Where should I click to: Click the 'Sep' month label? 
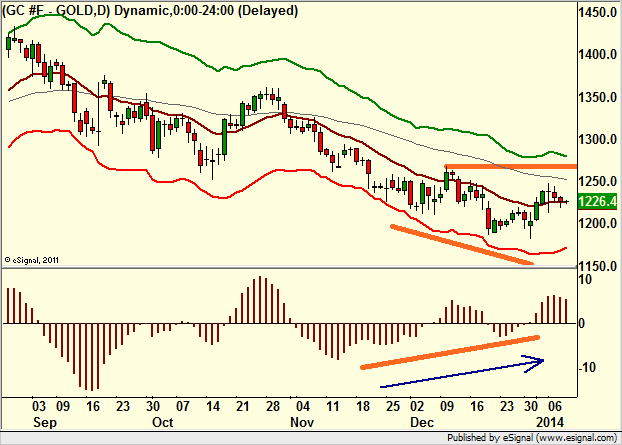pyautogui.click(x=45, y=422)
